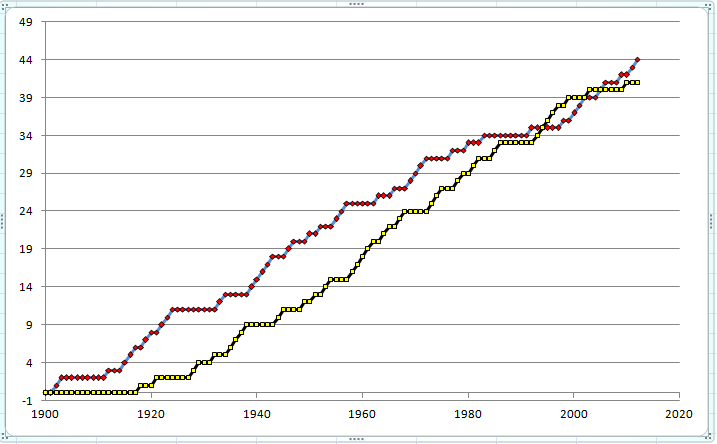Select the vertical axis label -1
This screenshot has width=717, height=444.
(27, 401)
